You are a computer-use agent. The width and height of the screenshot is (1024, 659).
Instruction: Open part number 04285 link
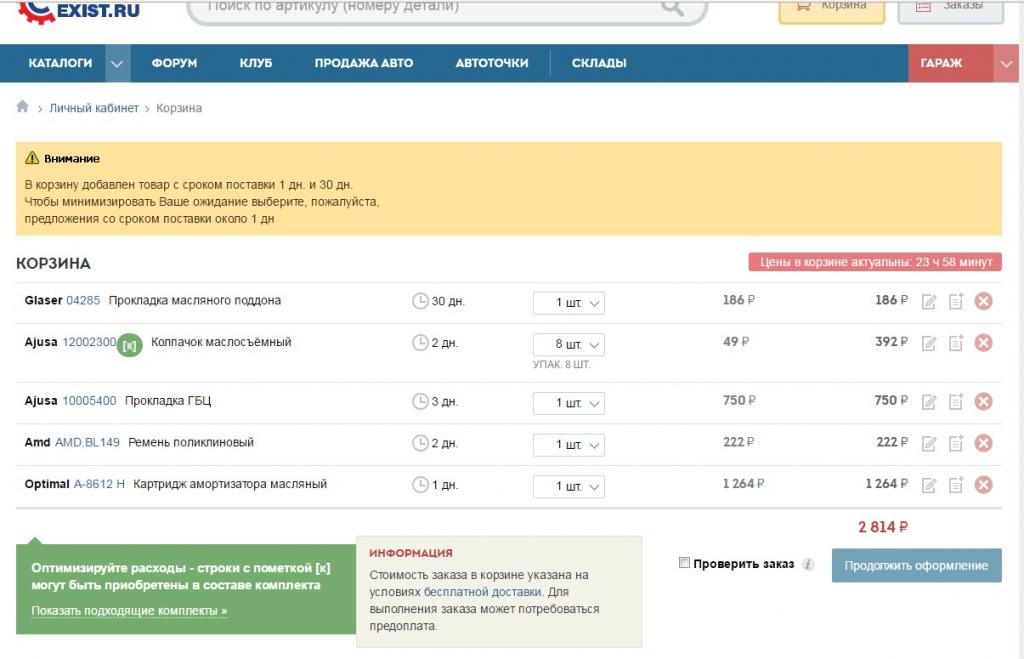(83, 300)
